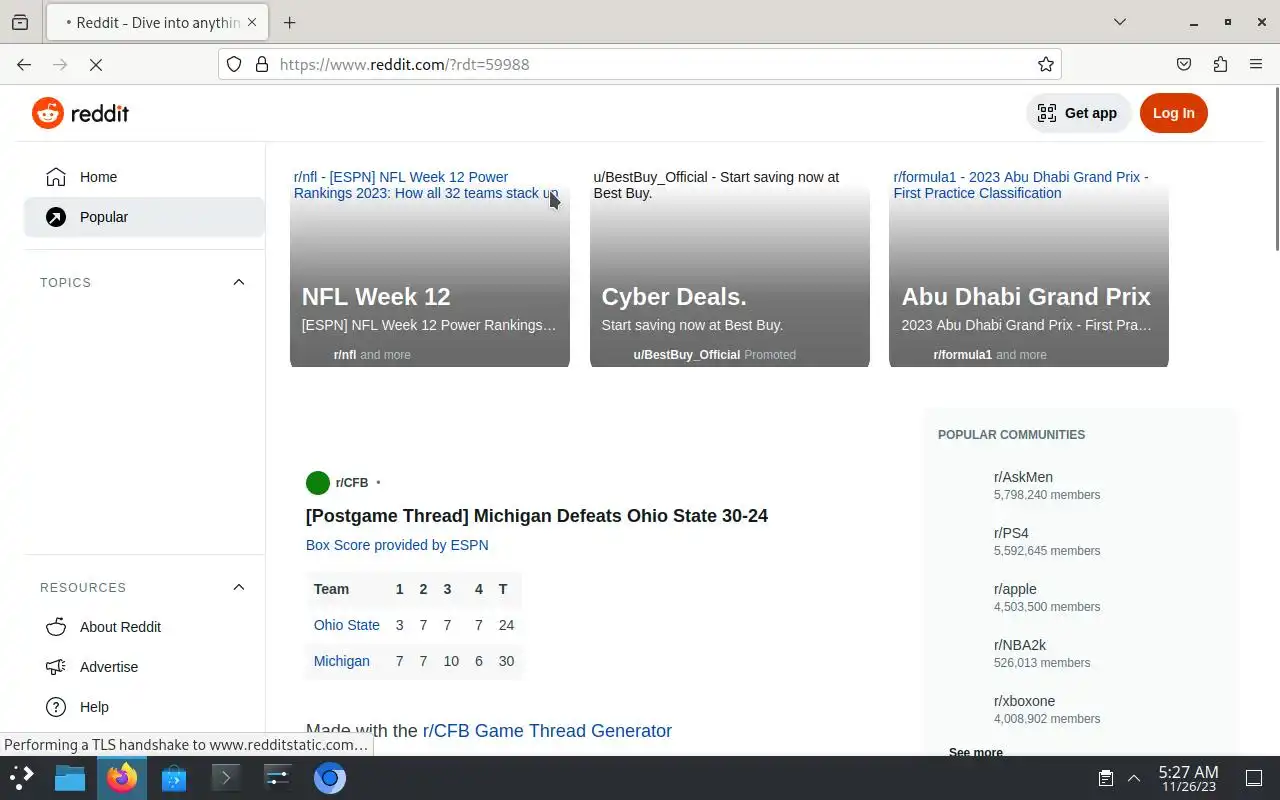1280x800 pixels.
Task: Open the Abu Dhabi Grand Prix card
Action: 1029,268
